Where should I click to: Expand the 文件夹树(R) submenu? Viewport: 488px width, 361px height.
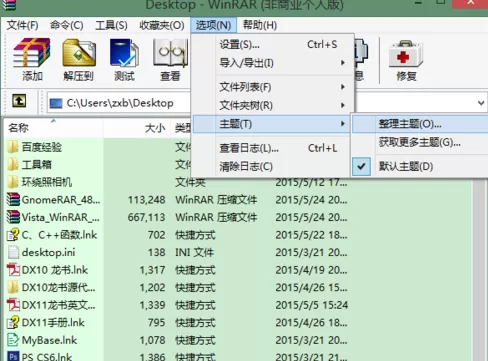coord(272,105)
